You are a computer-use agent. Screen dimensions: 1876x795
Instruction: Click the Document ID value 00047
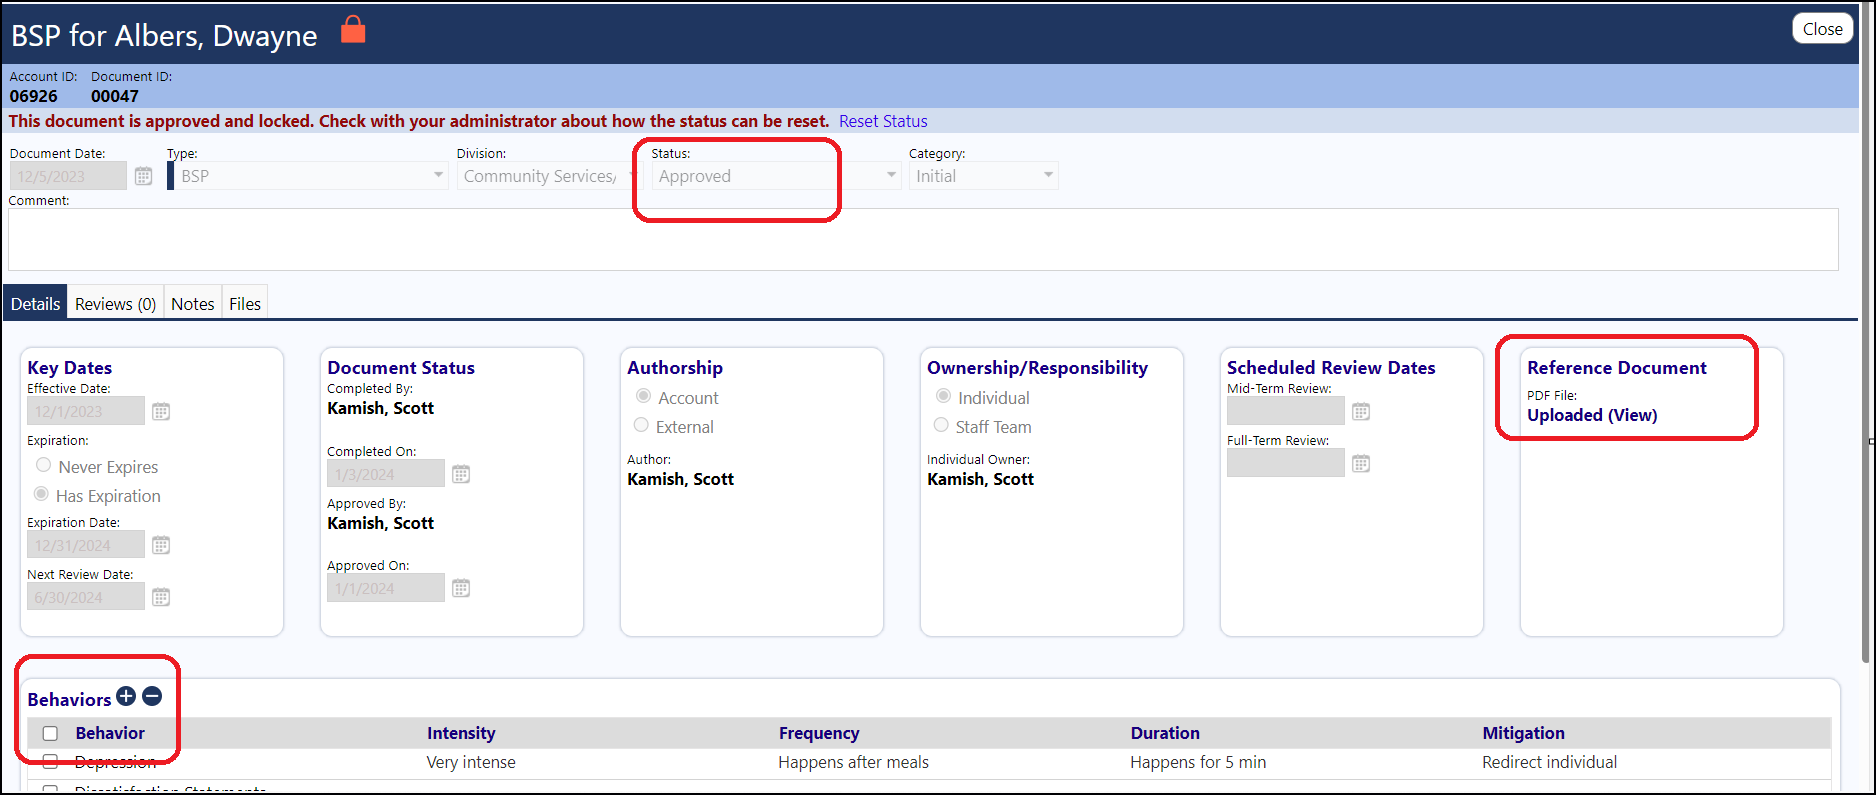point(115,96)
